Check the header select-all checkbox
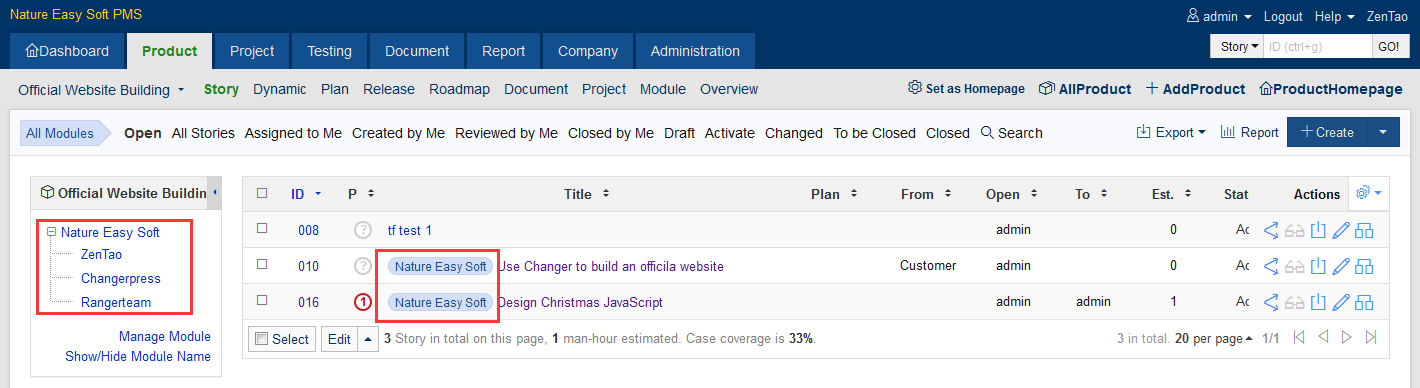 point(262,193)
